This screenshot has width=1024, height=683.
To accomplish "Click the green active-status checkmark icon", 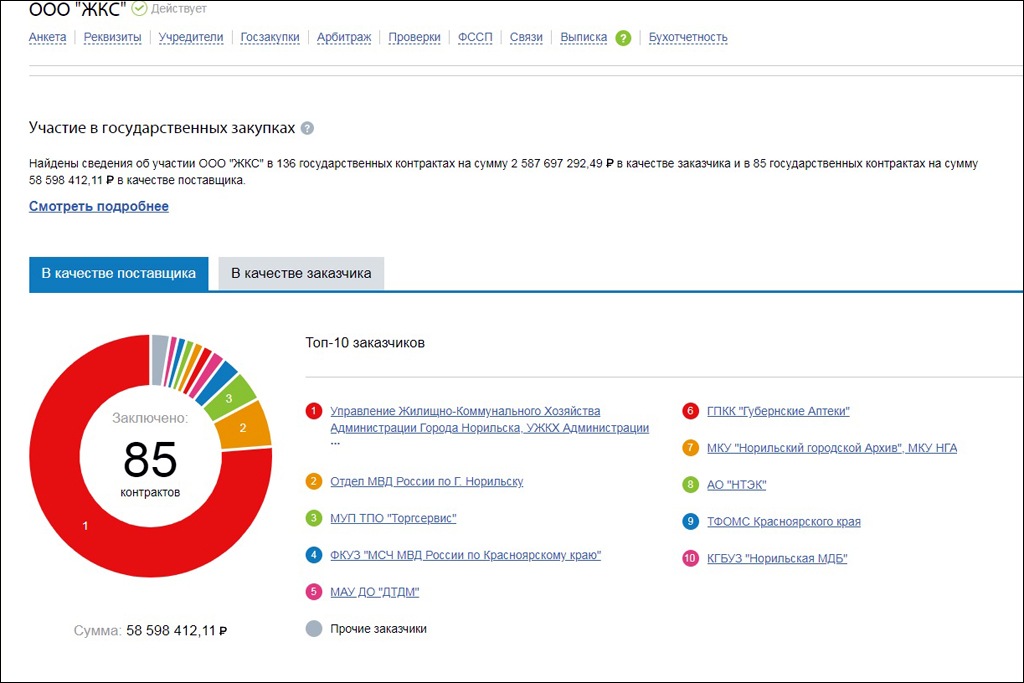I will coord(140,9).
